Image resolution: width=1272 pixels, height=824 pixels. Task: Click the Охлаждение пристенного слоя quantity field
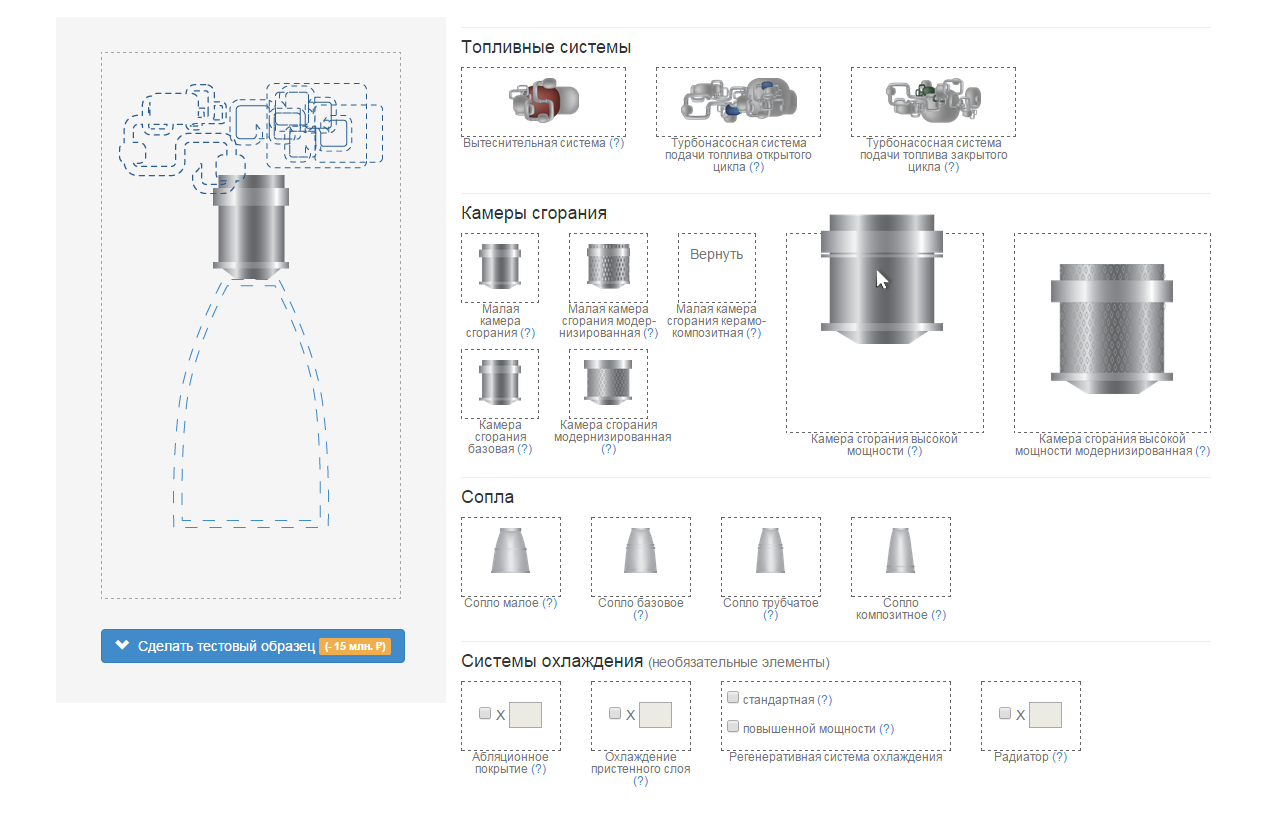pos(655,715)
